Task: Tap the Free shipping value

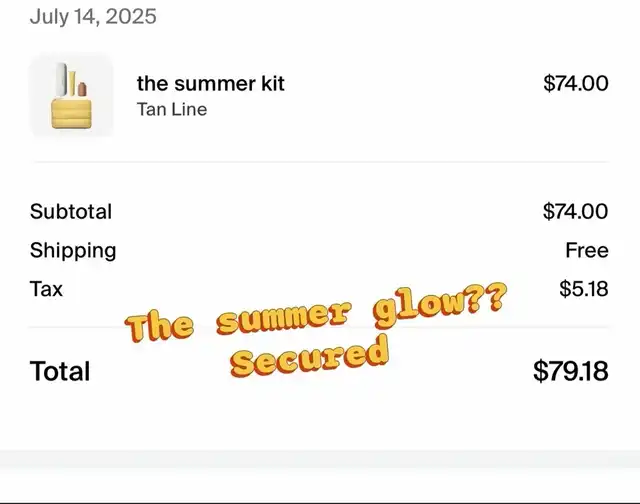Action: (587, 250)
